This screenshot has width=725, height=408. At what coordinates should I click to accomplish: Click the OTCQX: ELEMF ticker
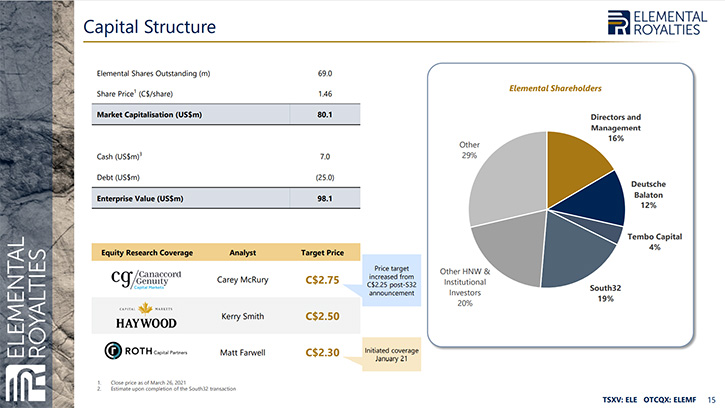point(670,400)
